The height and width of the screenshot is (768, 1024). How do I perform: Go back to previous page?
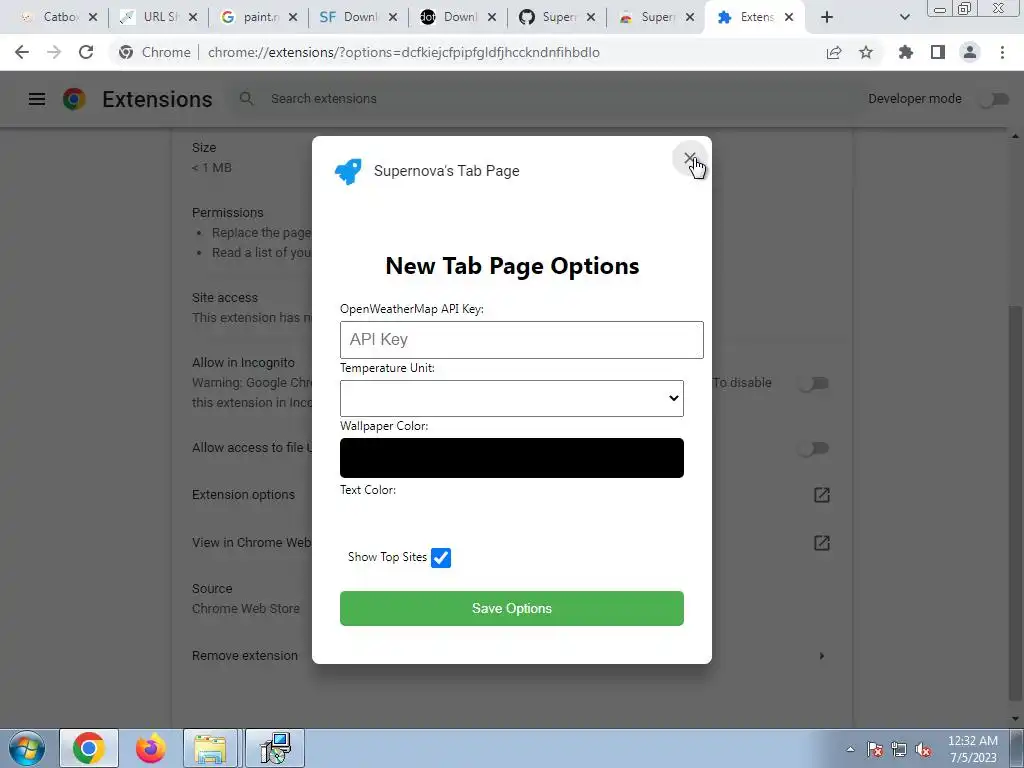[x=22, y=52]
